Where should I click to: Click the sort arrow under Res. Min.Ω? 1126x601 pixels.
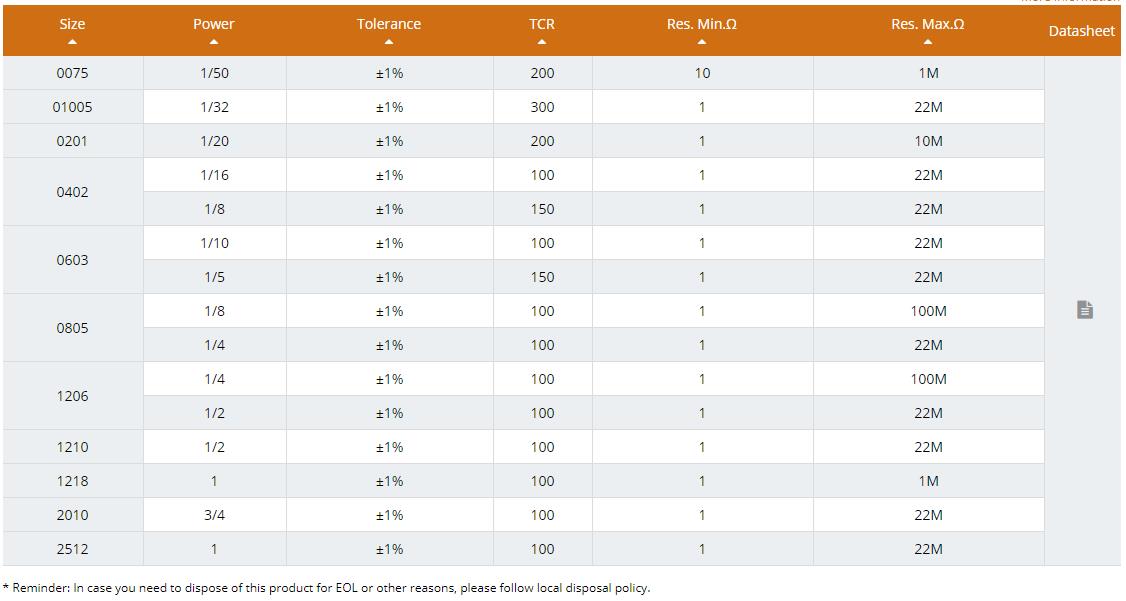(x=702, y=42)
